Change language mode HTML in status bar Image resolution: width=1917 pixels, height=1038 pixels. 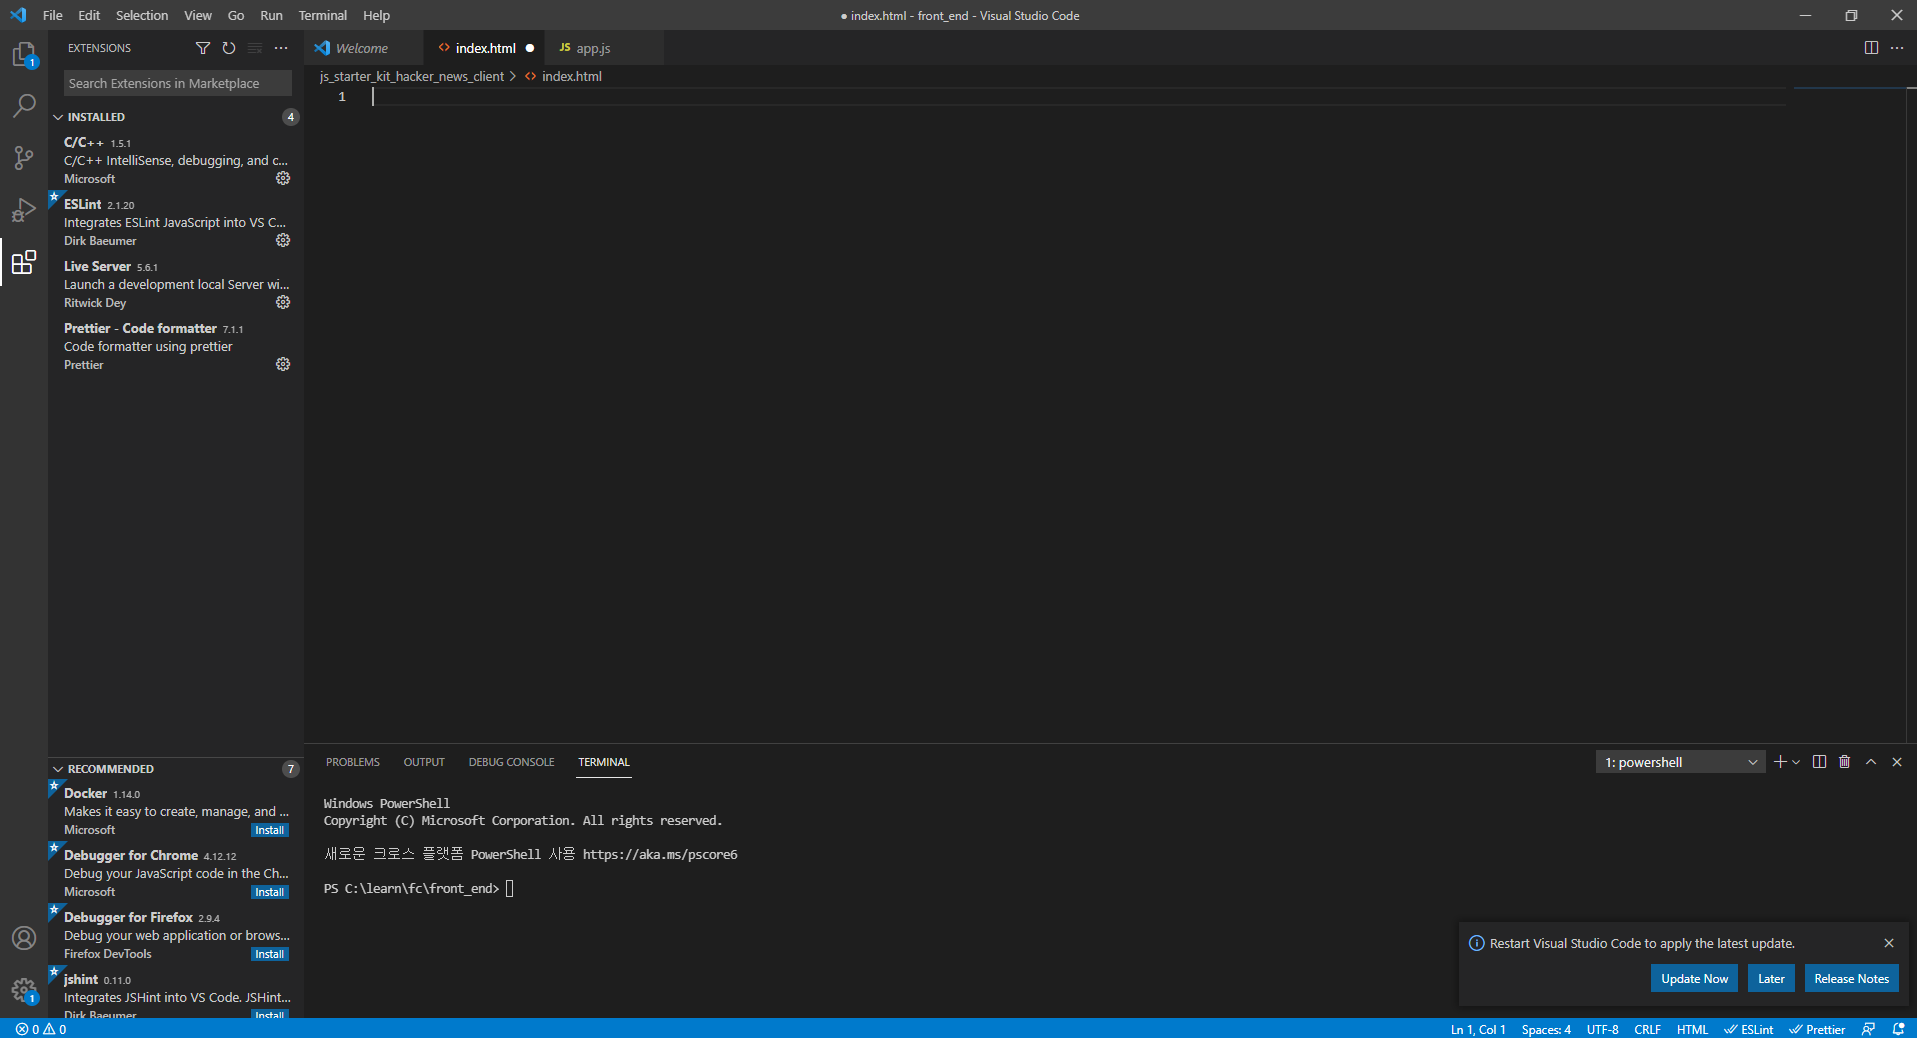1692,1029
